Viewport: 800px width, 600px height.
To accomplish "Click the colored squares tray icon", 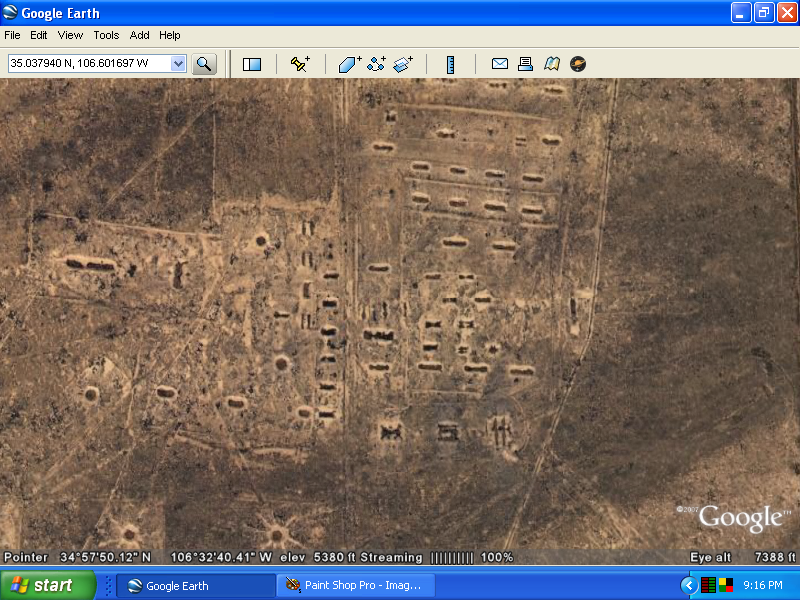I will (726, 585).
